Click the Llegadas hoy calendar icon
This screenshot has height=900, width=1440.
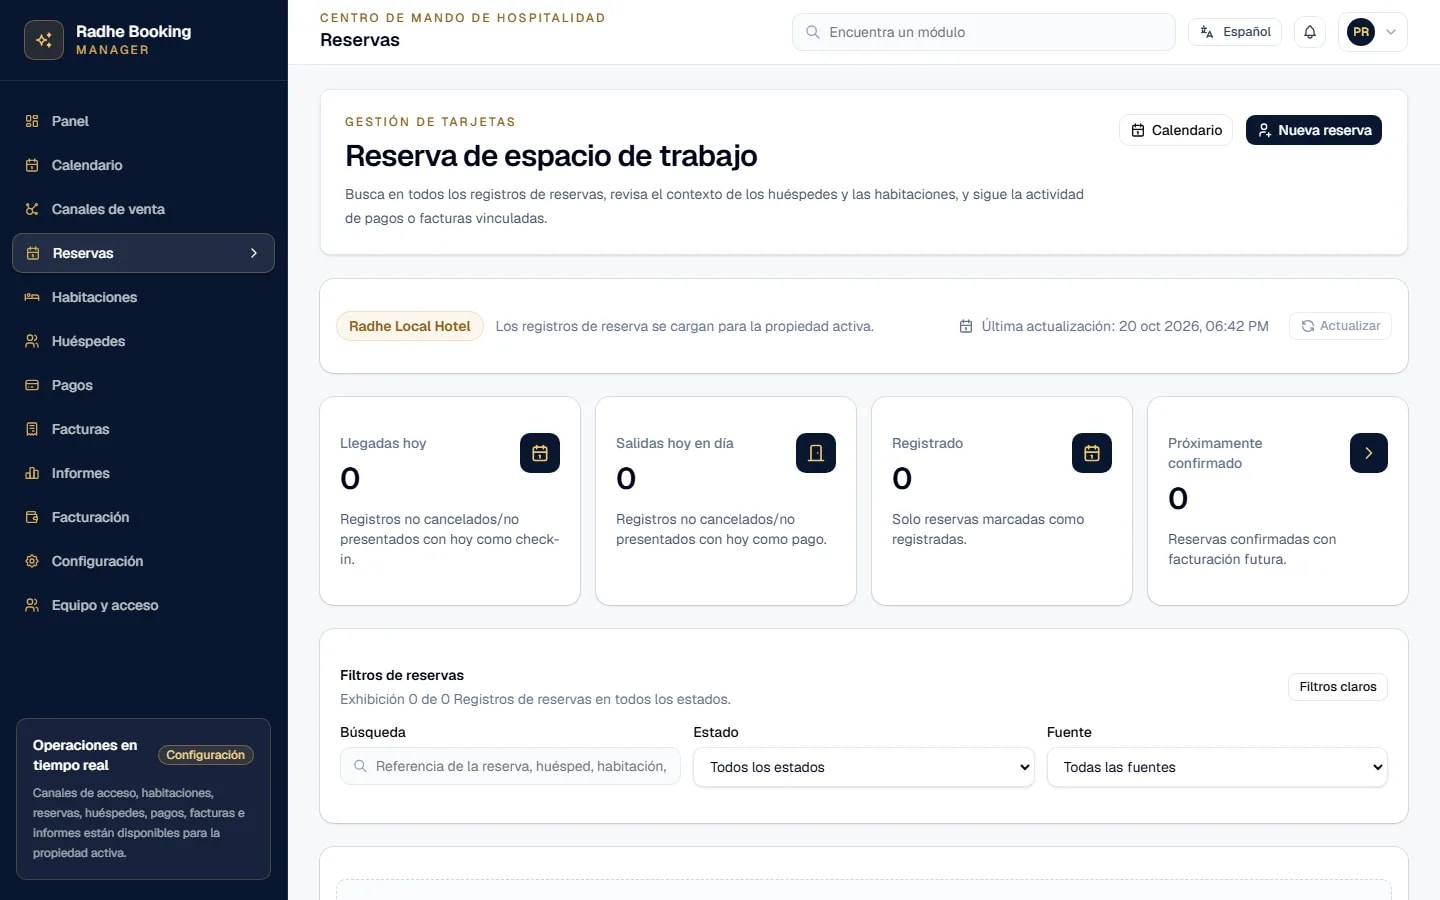coord(540,453)
